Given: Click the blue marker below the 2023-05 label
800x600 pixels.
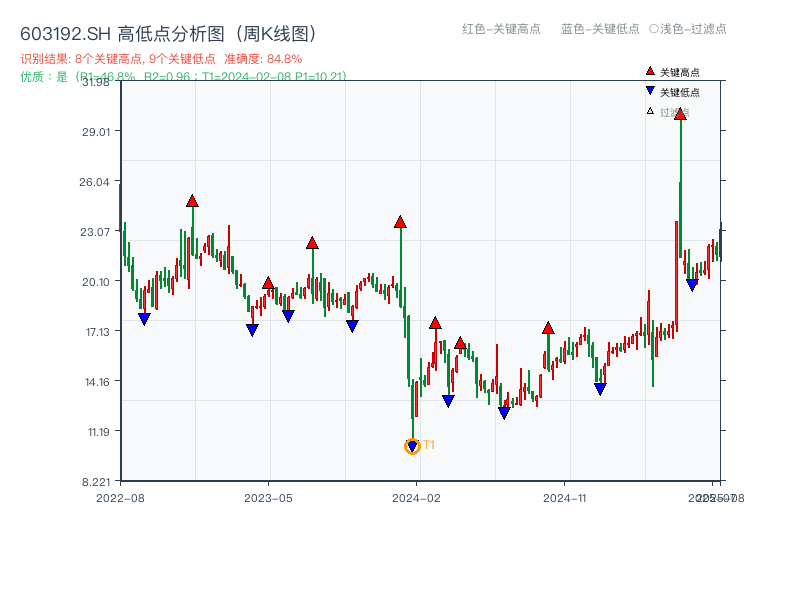Looking at the screenshot, I should 250,328.
